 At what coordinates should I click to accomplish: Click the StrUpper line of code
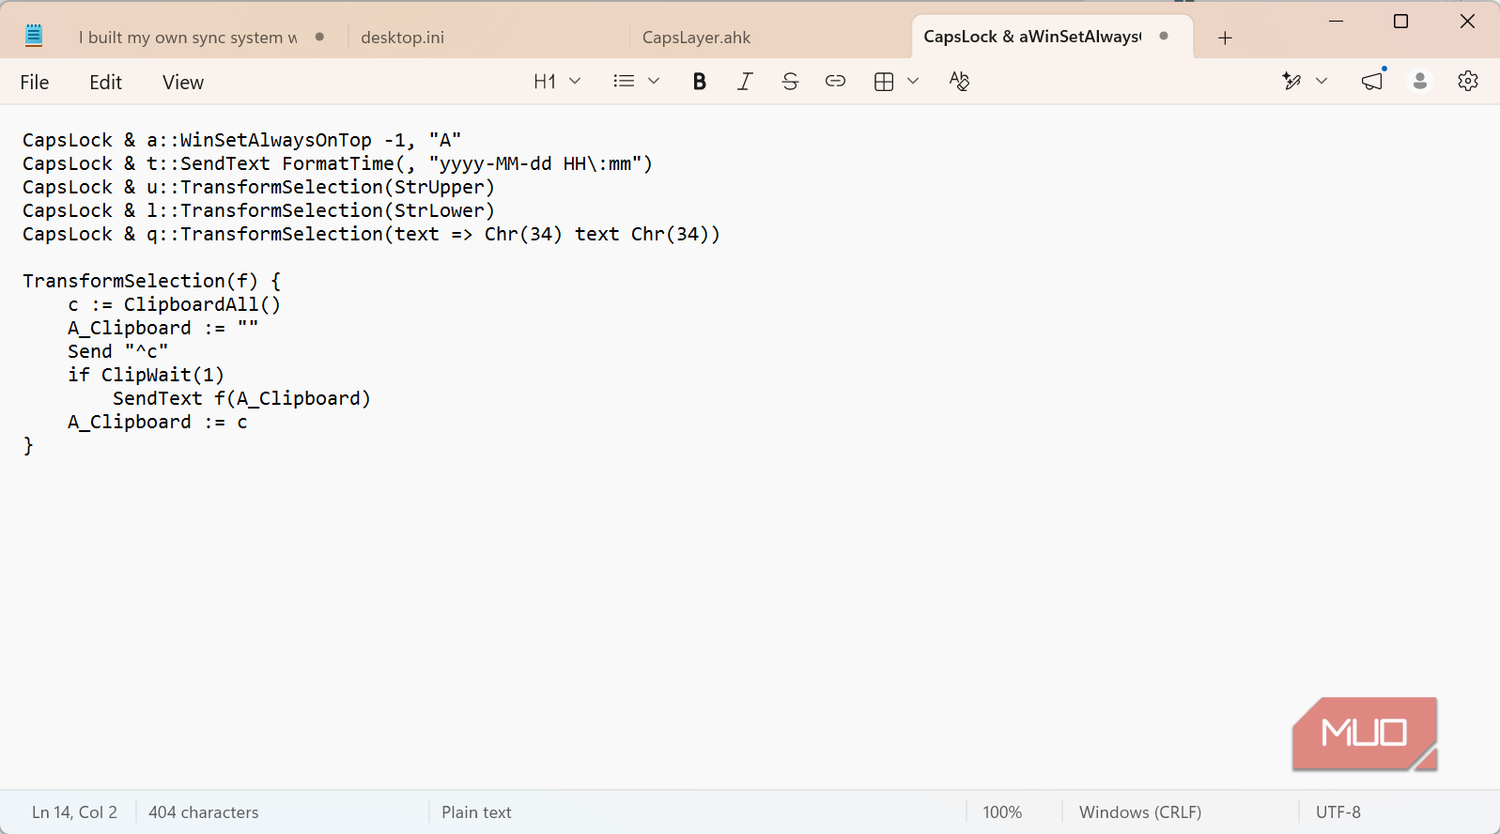[x=259, y=187]
